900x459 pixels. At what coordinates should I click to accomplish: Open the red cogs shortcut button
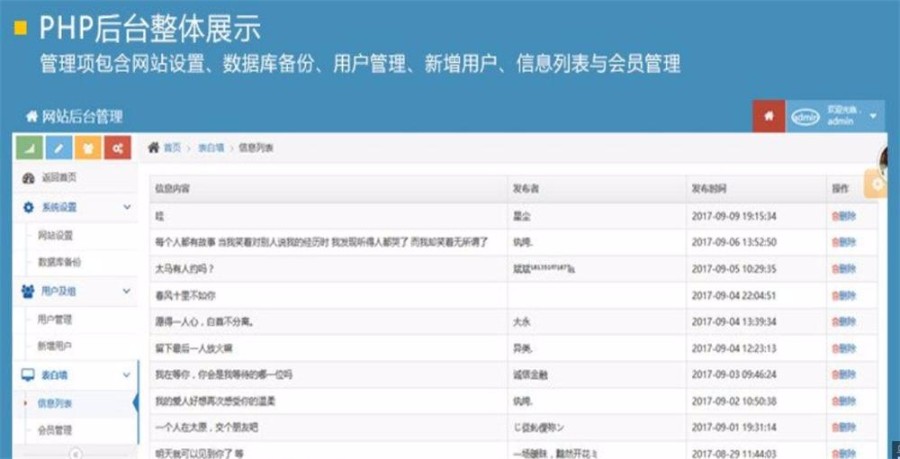(x=118, y=148)
